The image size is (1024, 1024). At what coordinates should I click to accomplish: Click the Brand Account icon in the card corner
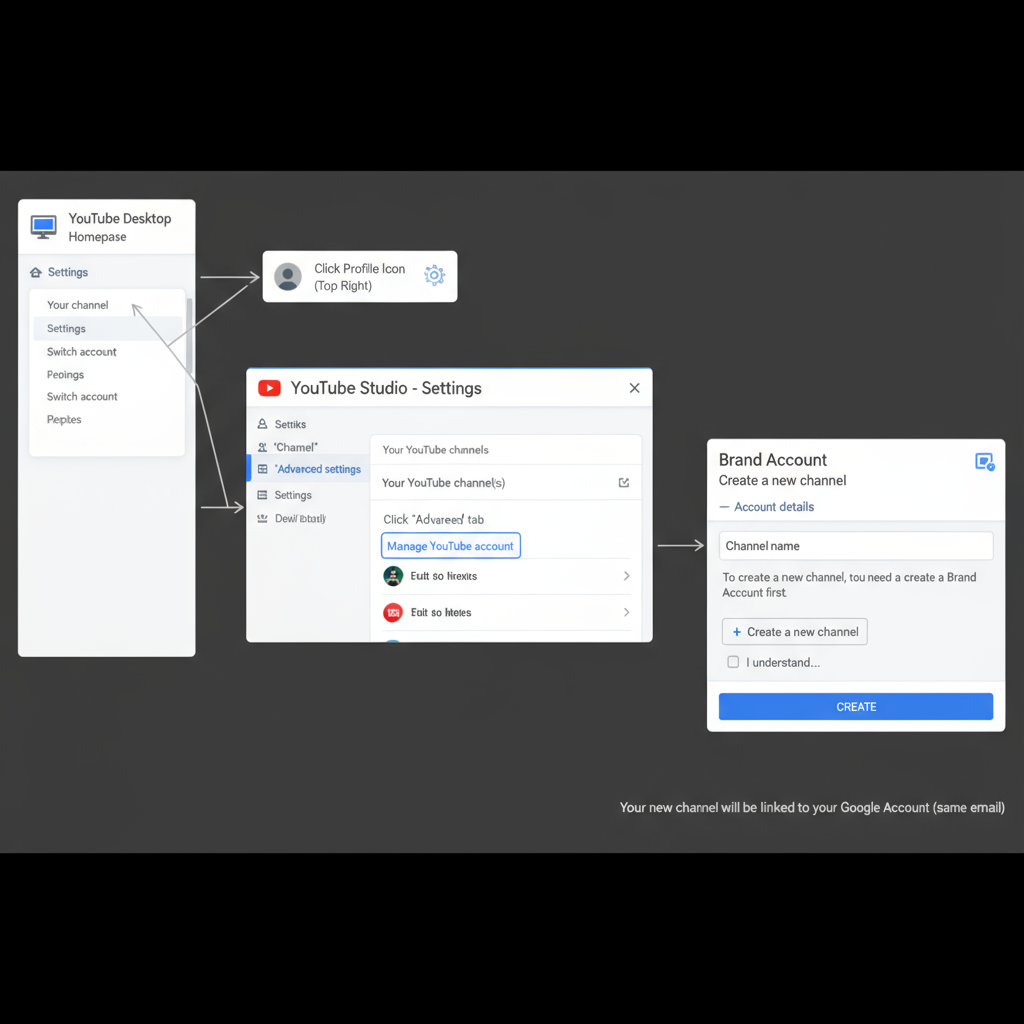pos(984,462)
